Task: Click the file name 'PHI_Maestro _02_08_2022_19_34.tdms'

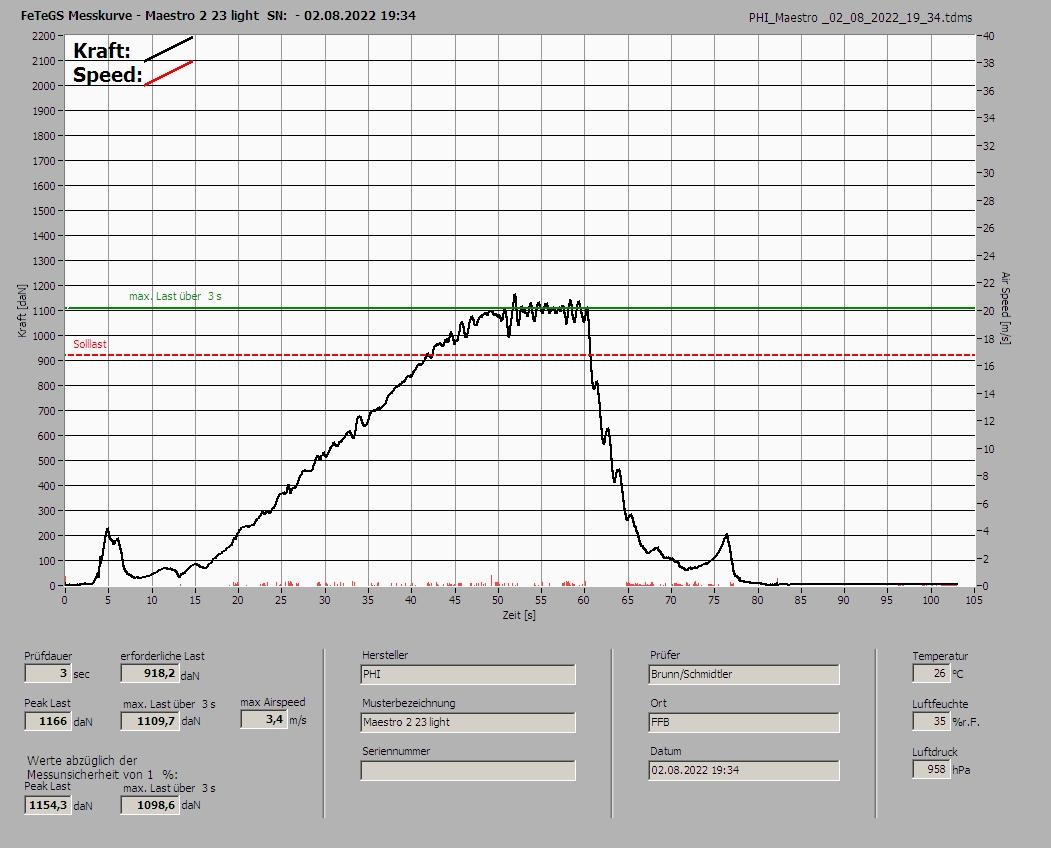Action: click(860, 18)
